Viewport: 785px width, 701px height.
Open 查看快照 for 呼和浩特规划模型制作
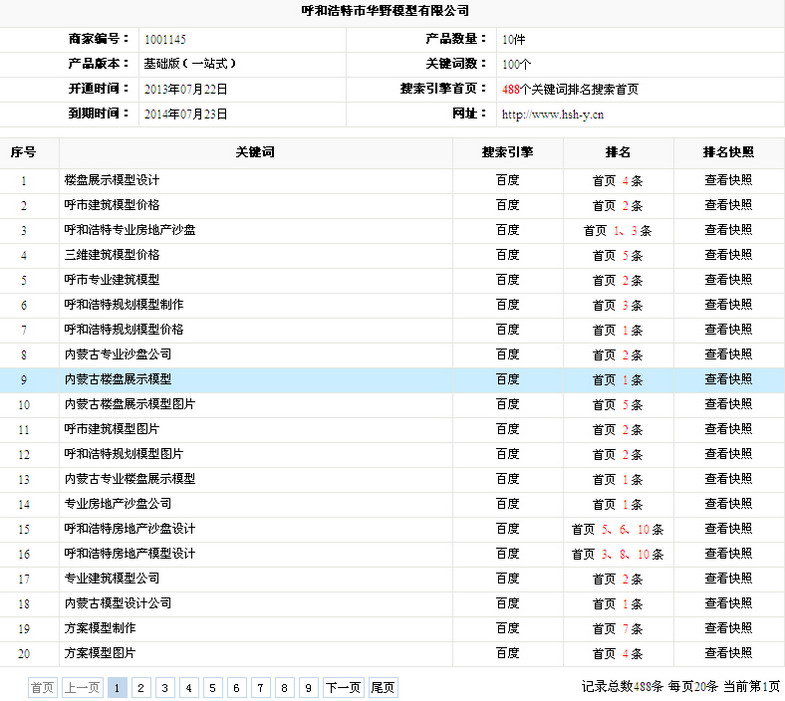tap(728, 305)
